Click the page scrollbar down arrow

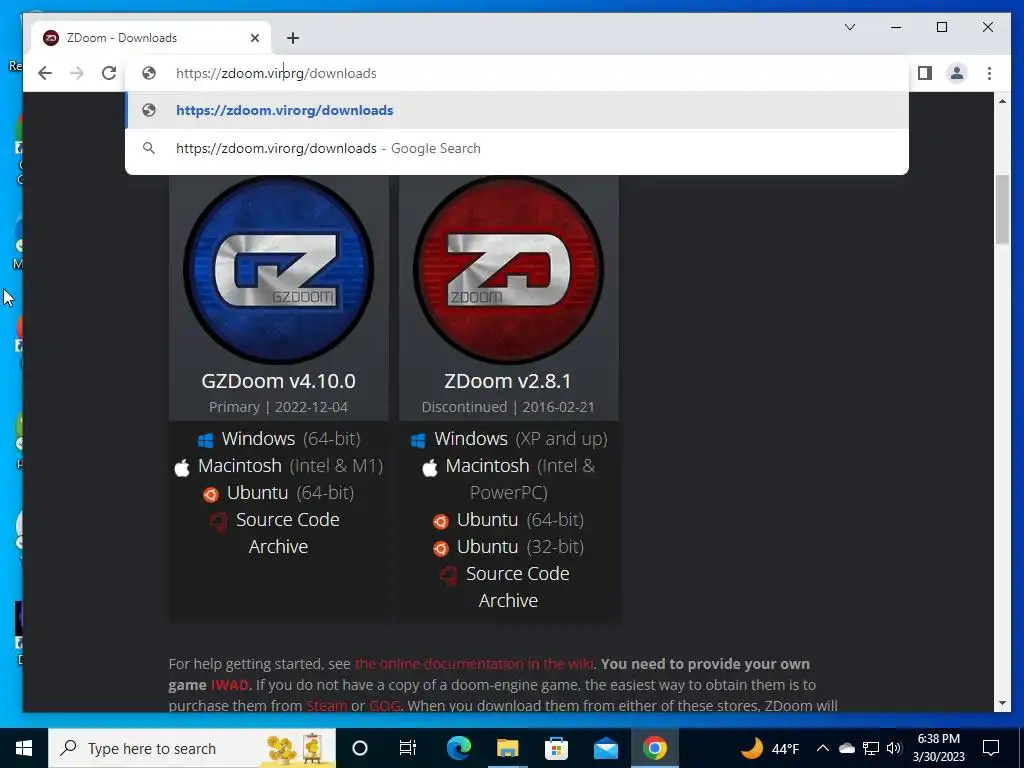tap(1002, 703)
